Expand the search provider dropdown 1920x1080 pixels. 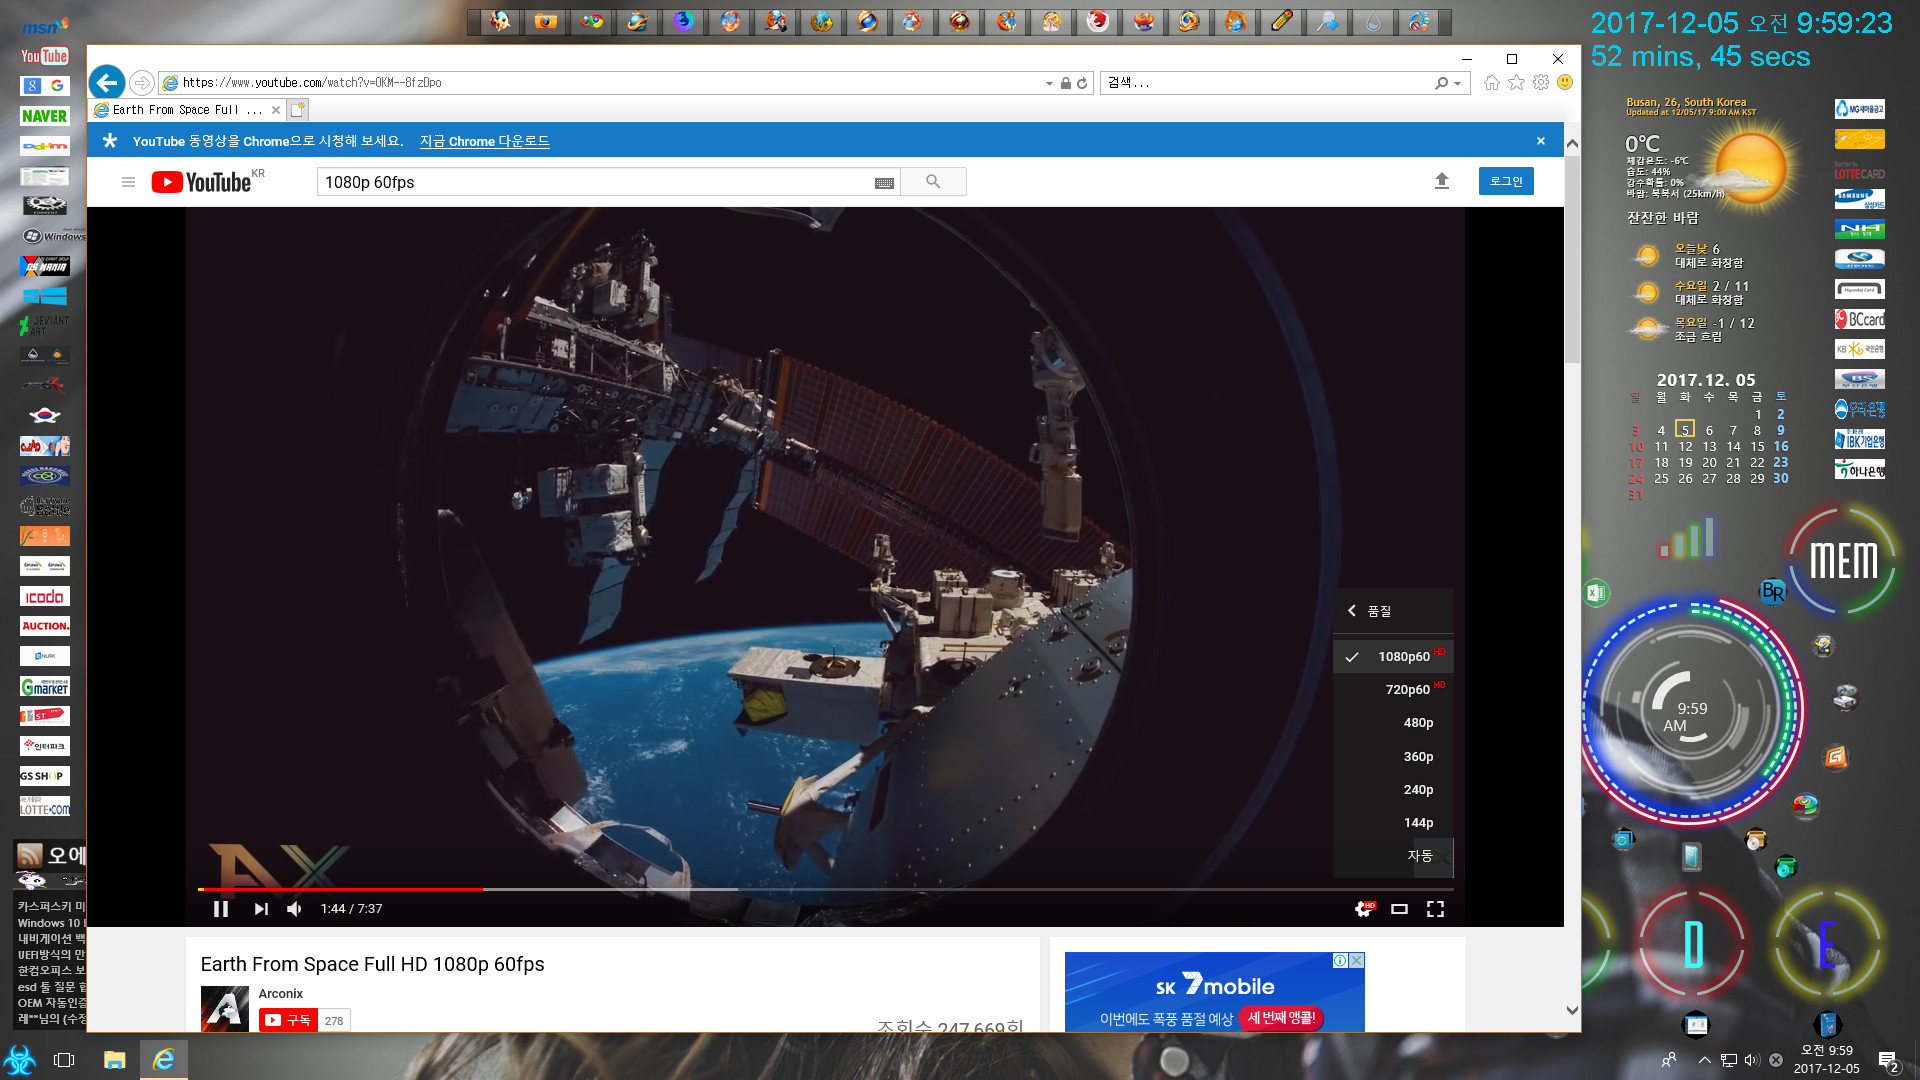(x=1458, y=84)
